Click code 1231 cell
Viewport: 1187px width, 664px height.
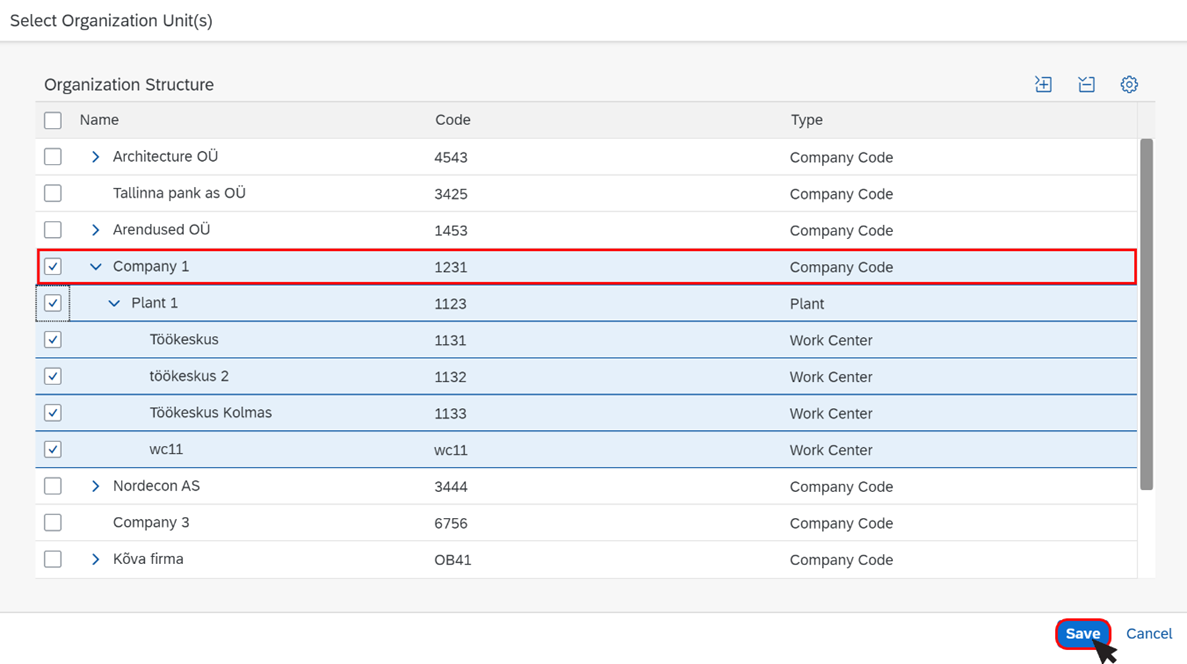[x=450, y=267]
